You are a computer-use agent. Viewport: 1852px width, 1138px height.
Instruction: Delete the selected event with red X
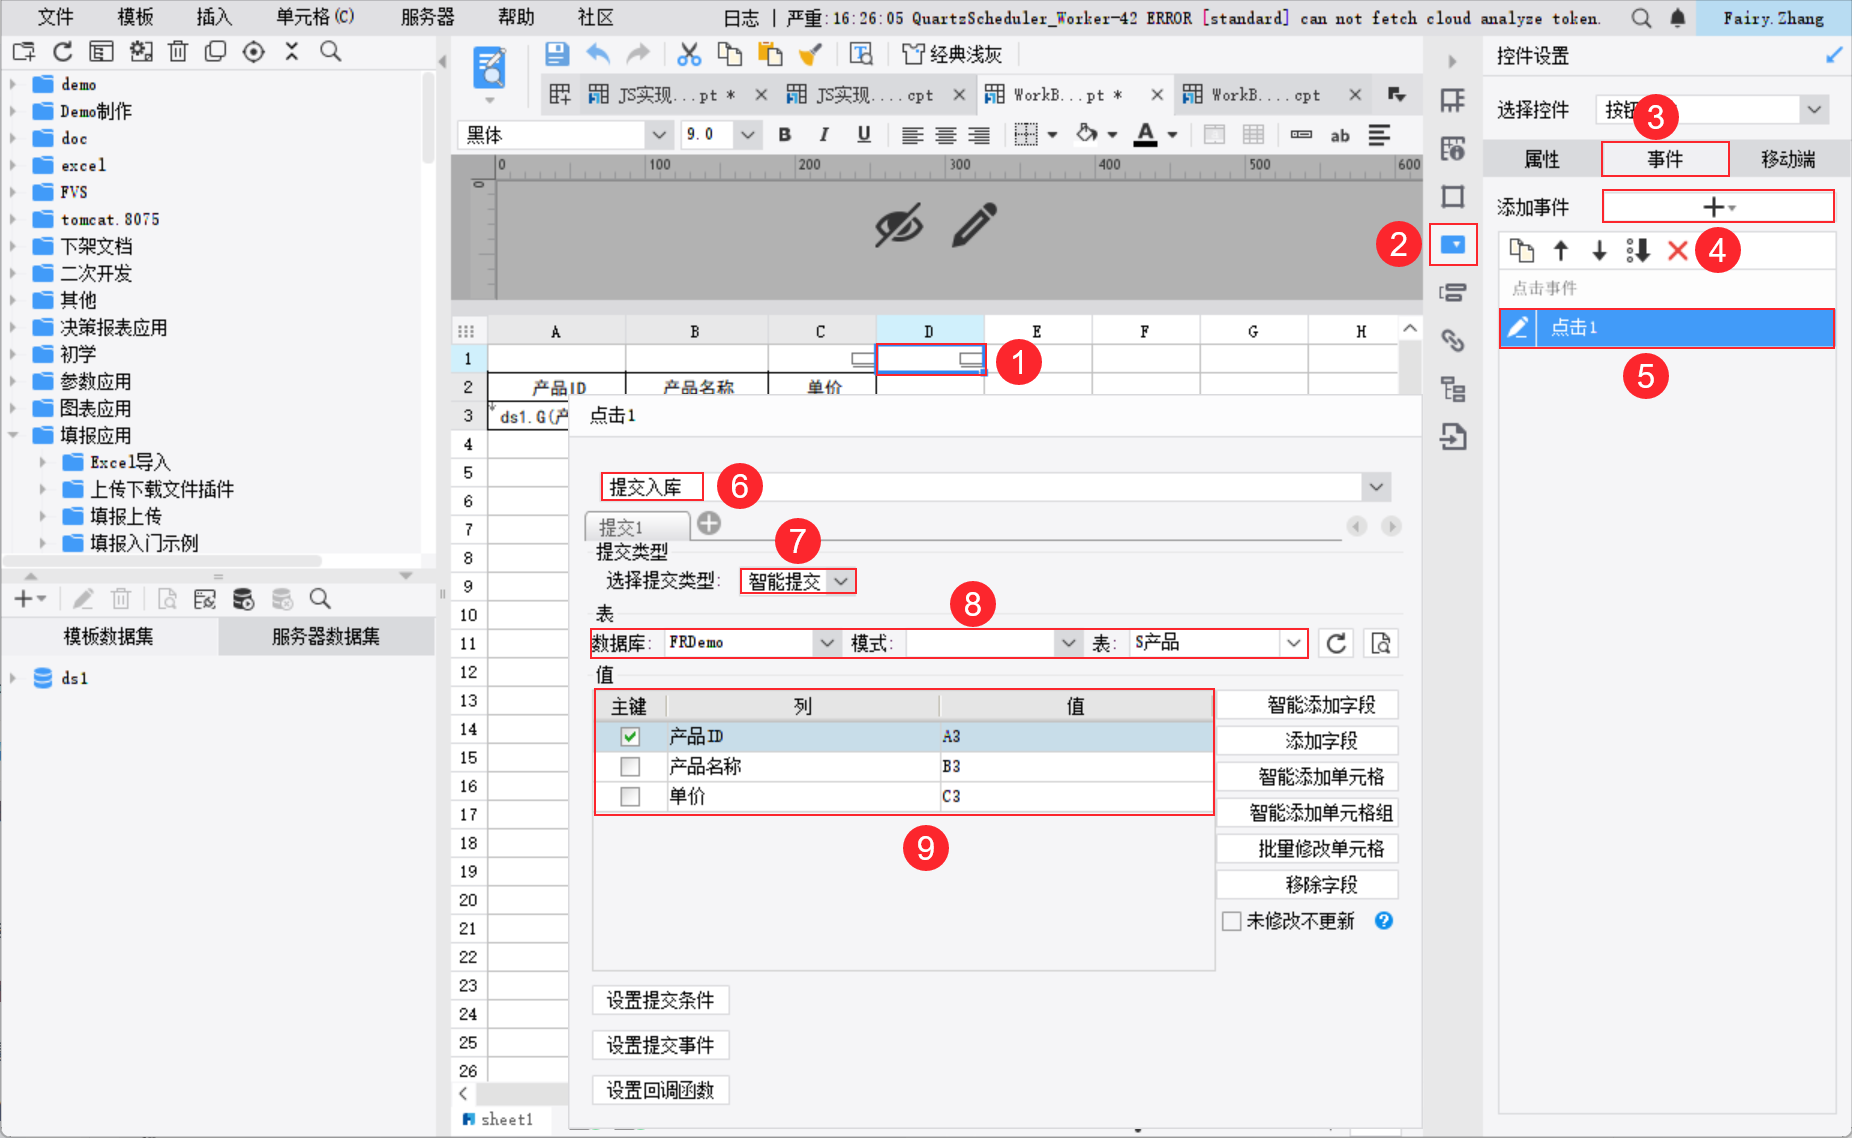(1678, 251)
